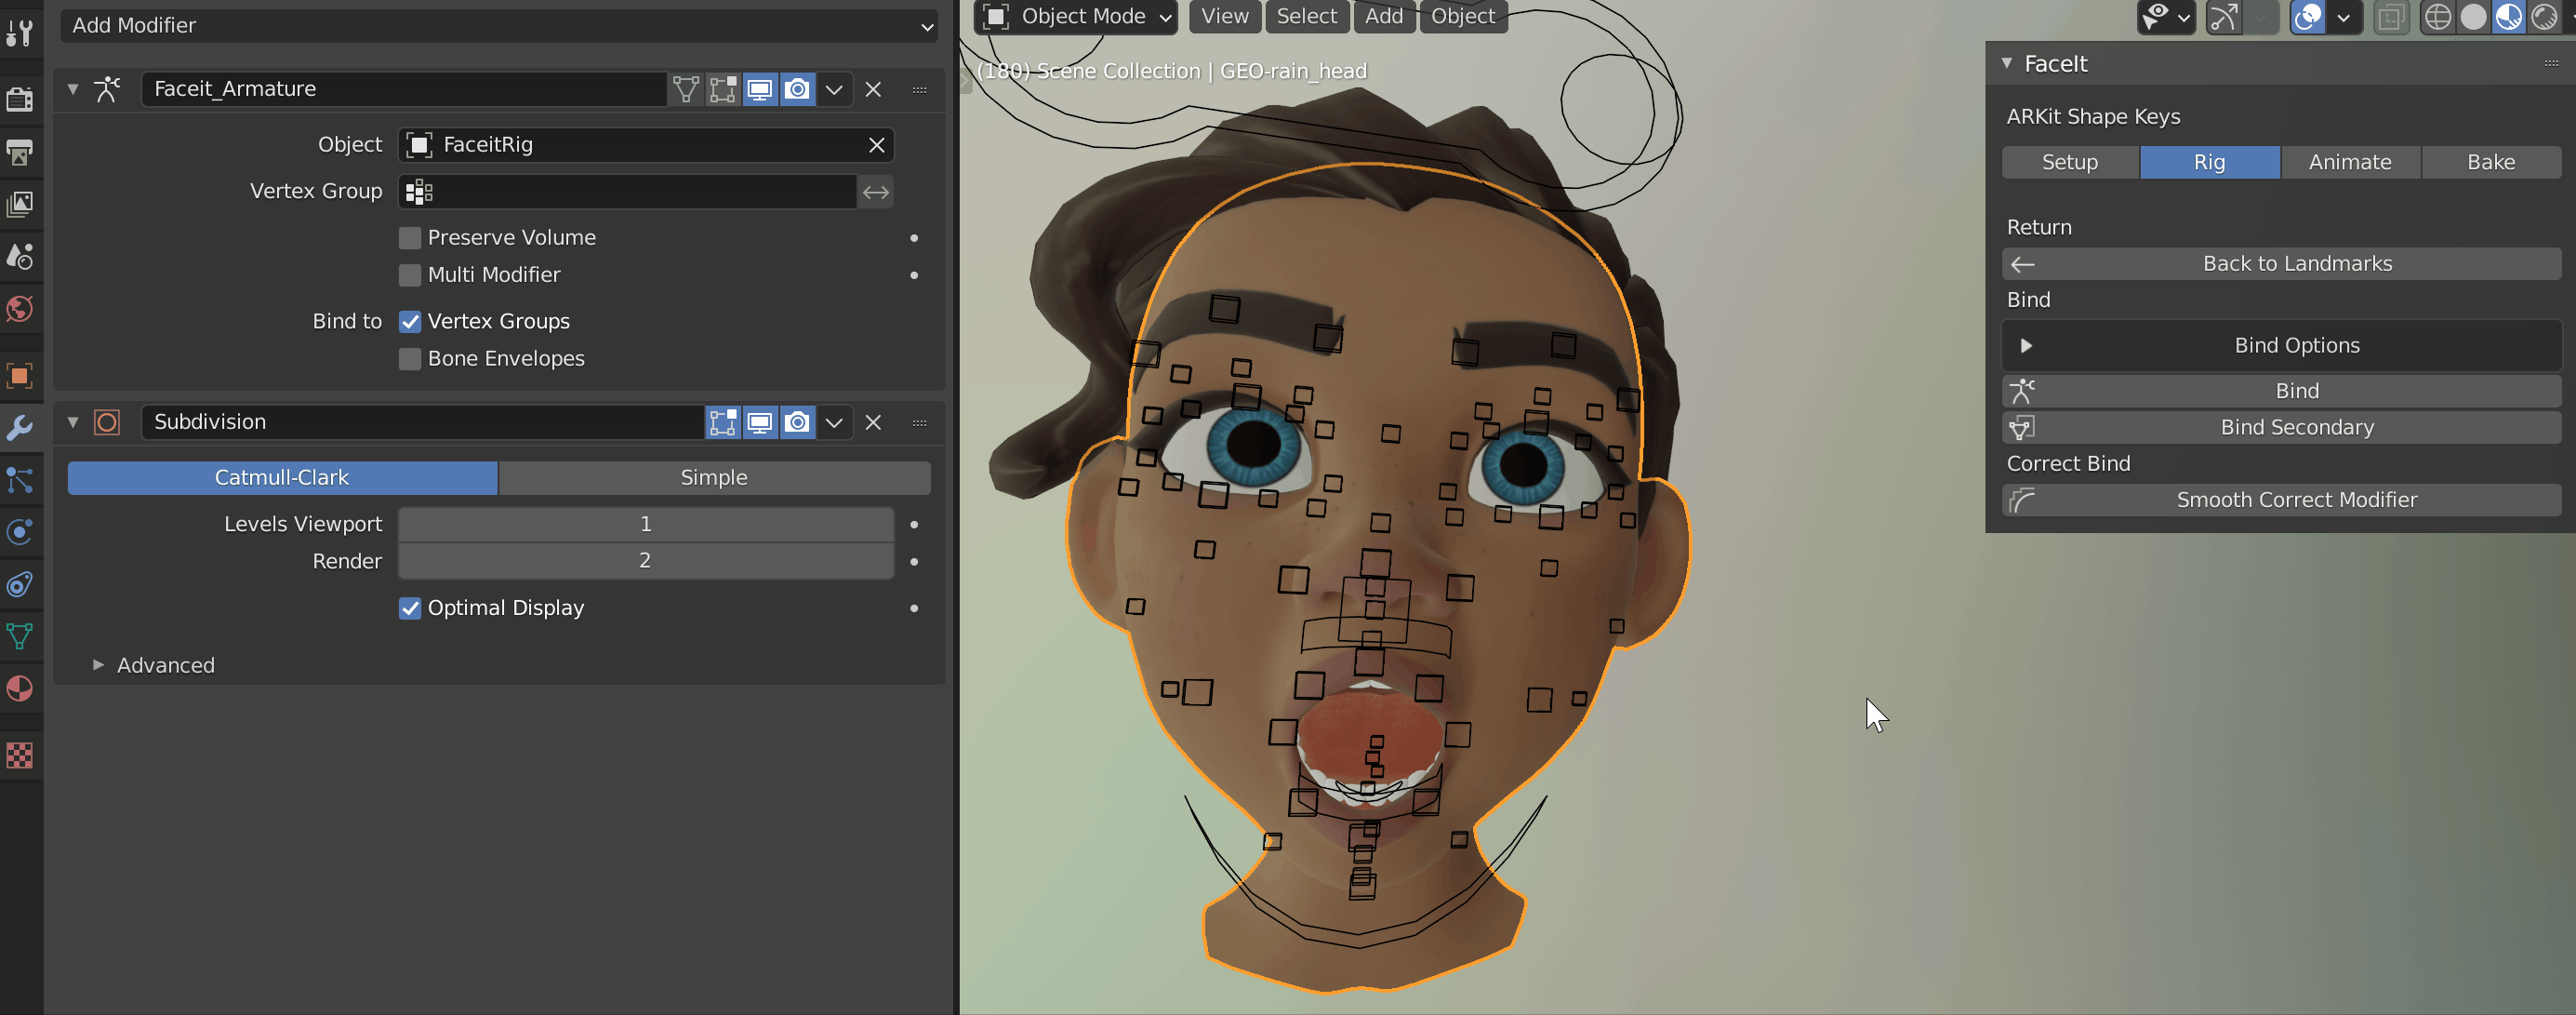This screenshot has height=1015, width=2576.
Task: Expand the Advanced subdivision section
Action: point(98,665)
